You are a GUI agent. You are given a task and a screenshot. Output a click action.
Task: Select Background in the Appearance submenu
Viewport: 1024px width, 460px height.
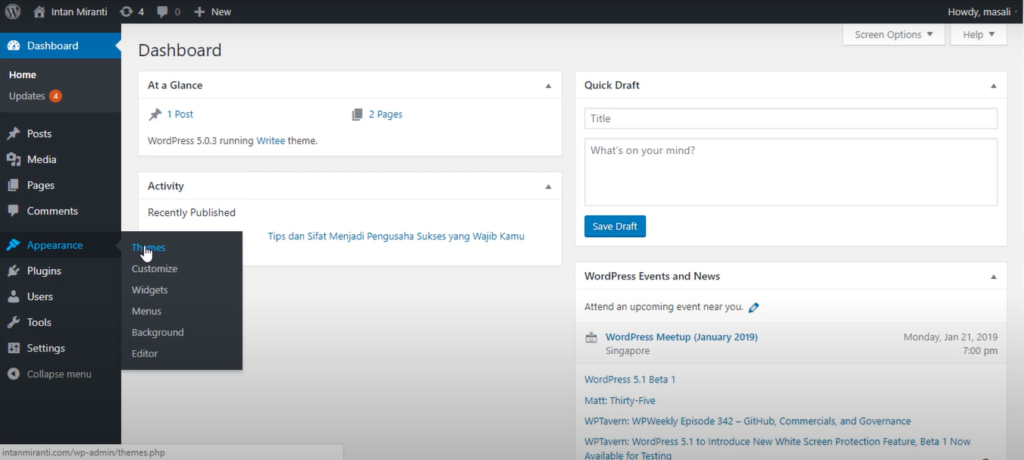(157, 332)
